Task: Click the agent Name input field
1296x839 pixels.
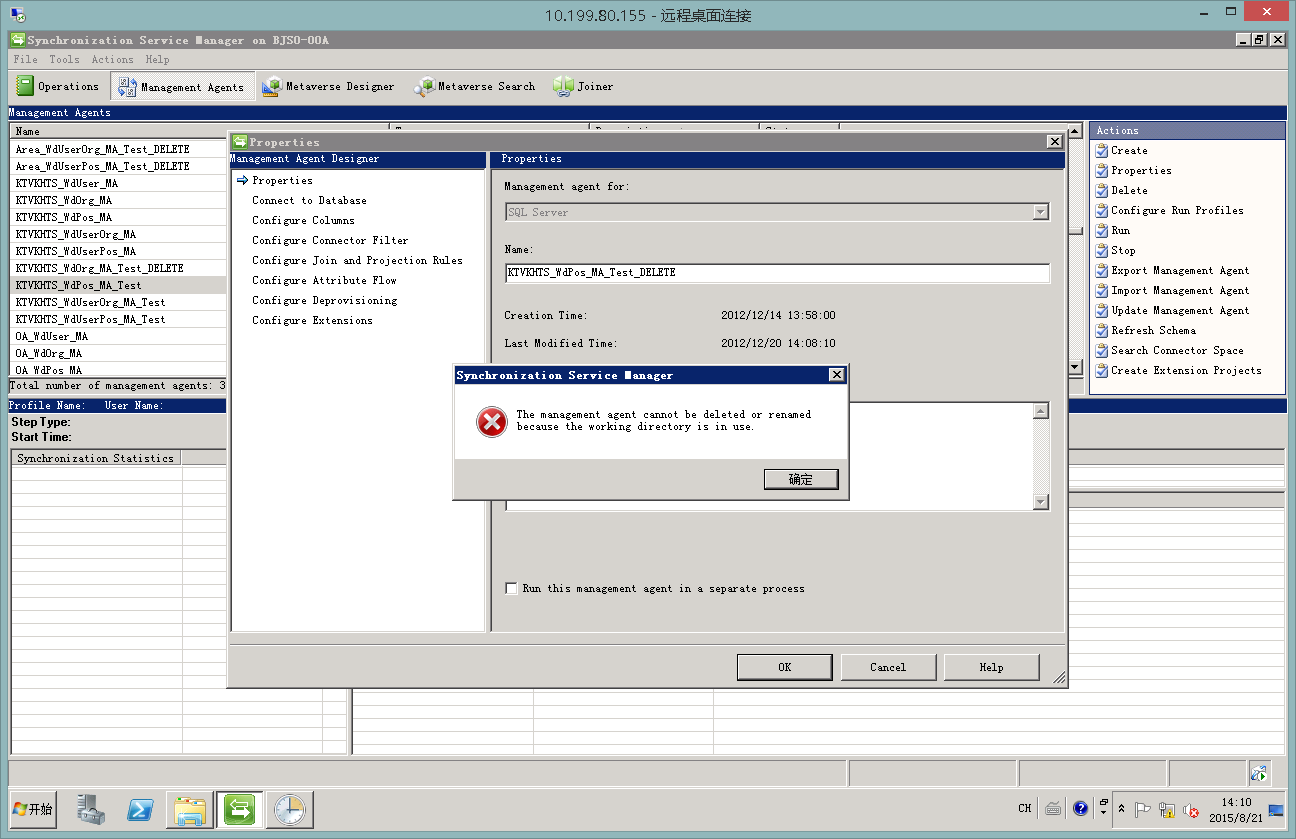Action: [777, 273]
